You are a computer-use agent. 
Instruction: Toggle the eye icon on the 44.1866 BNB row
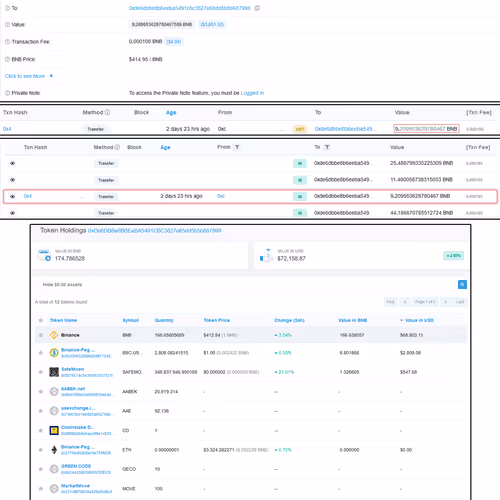[x=13, y=213]
